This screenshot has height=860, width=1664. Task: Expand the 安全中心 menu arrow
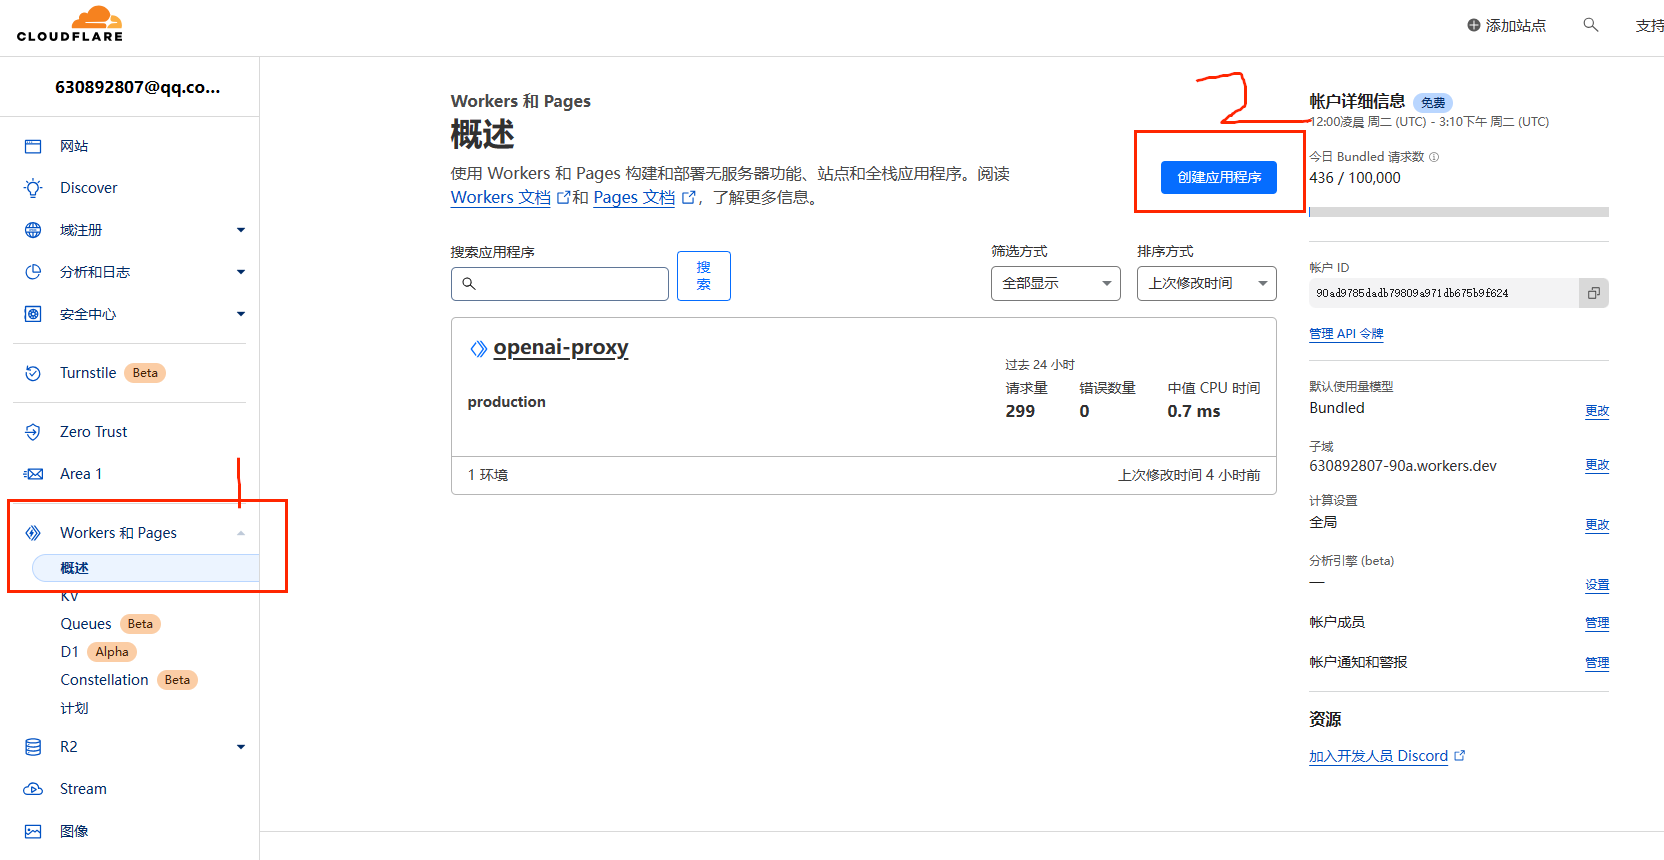(241, 314)
